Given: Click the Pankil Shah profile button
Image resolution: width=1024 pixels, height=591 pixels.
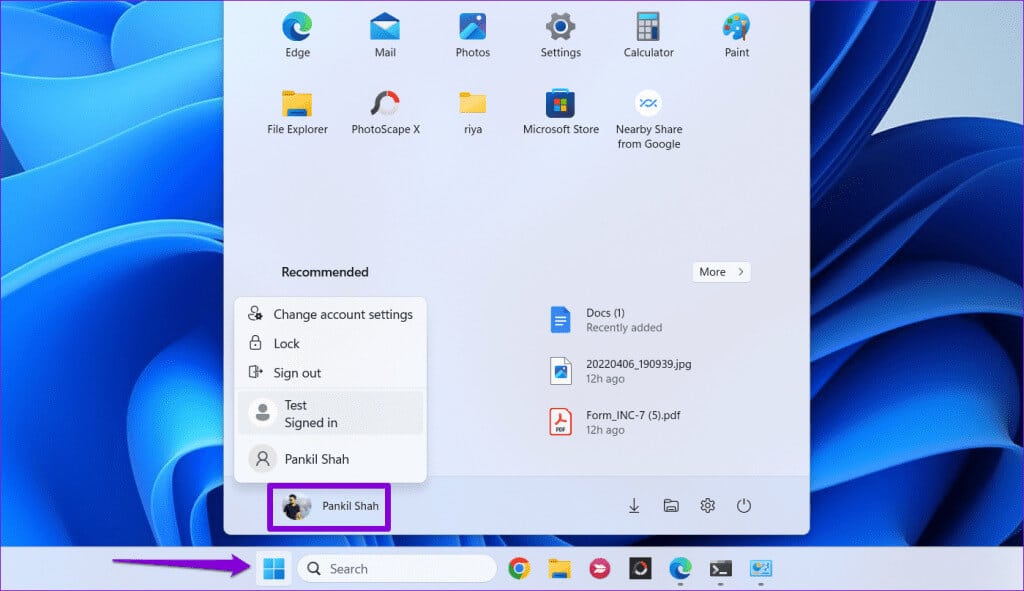Looking at the screenshot, I should coord(329,506).
